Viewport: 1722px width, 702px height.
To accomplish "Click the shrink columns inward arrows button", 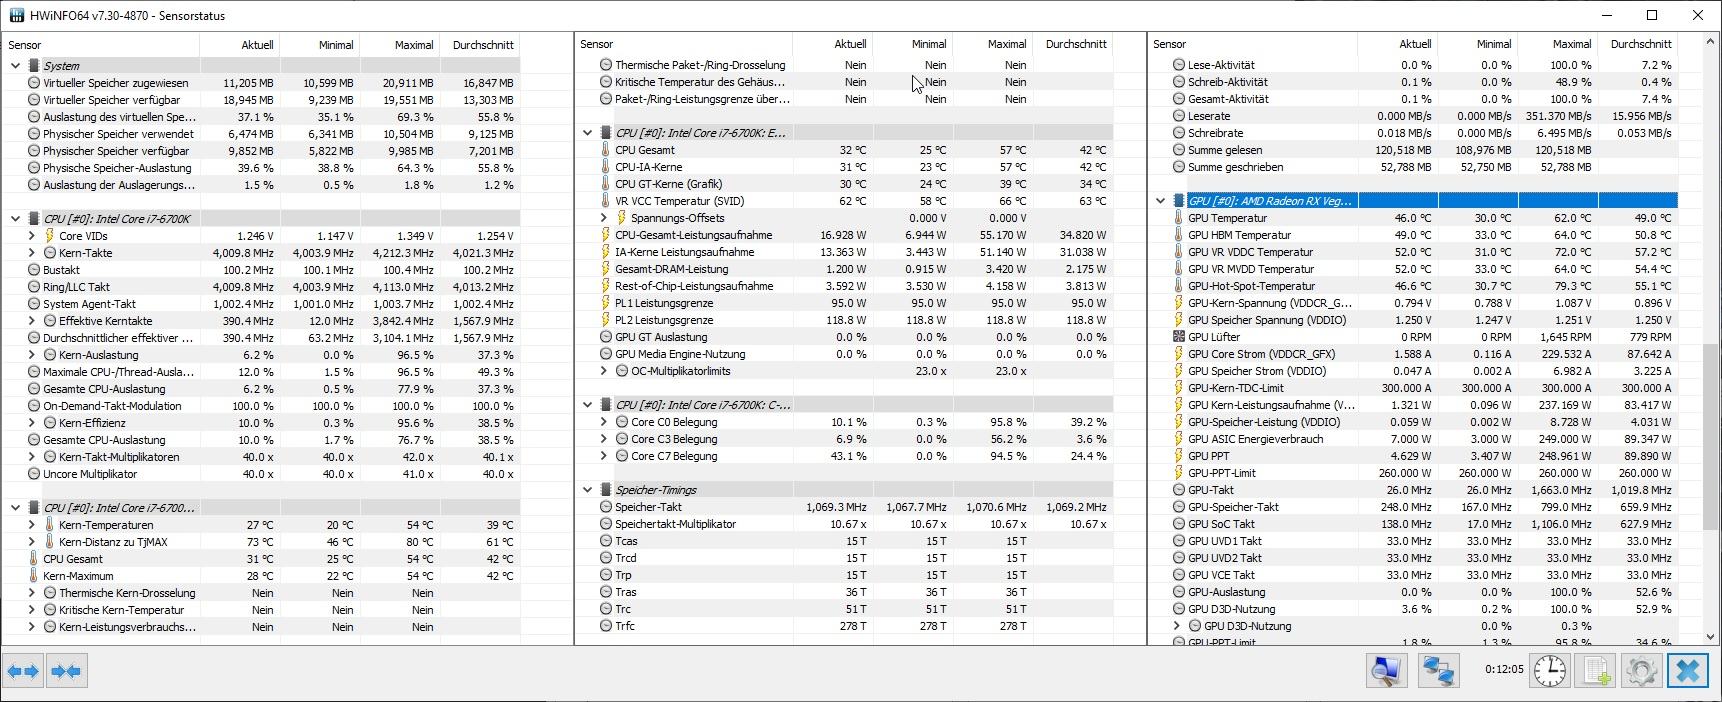I will pyautogui.click(x=67, y=671).
